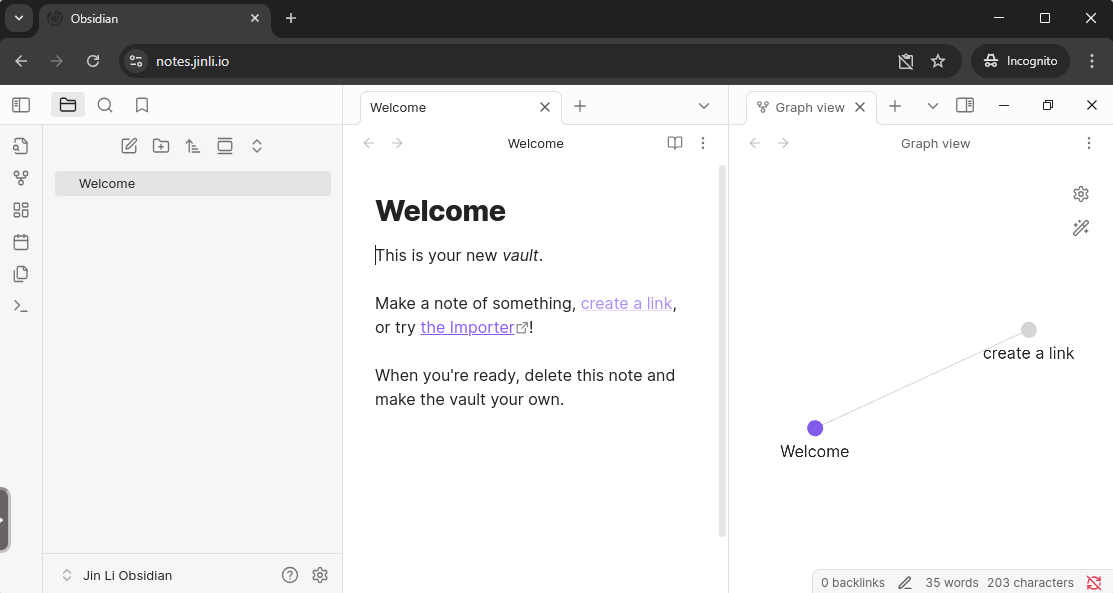Viewport: 1113px width, 593px height.
Task: Click the note's vertical scrollbar
Action: tap(723, 350)
